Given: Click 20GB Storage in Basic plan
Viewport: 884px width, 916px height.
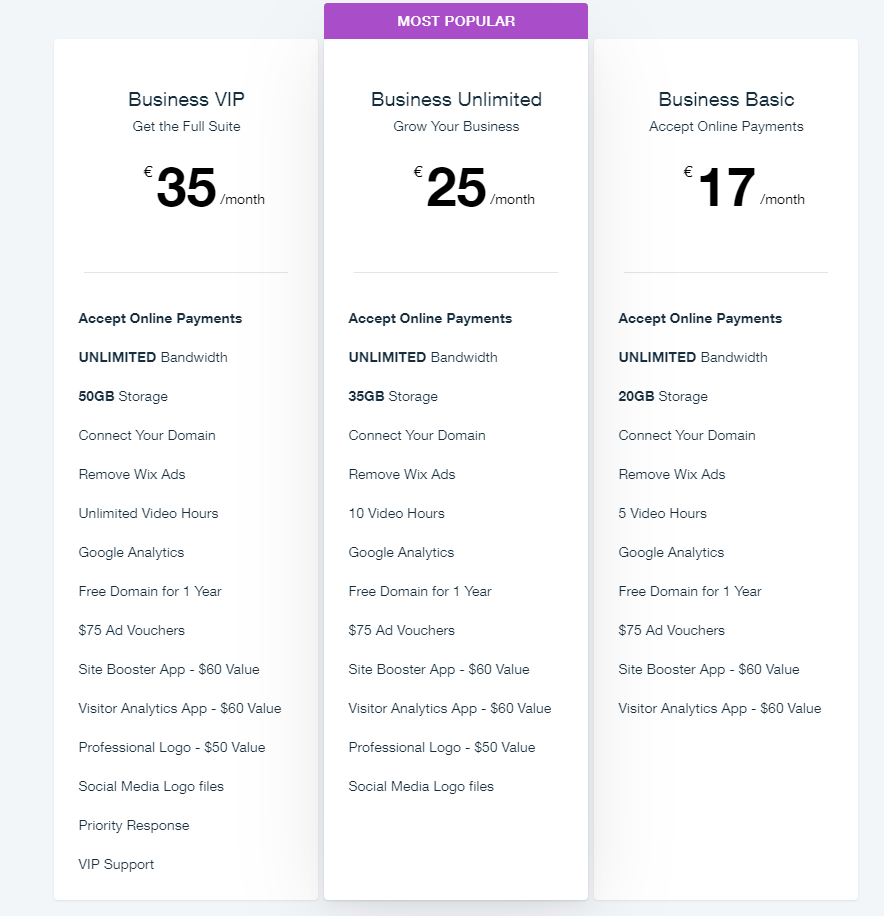Looking at the screenshot, I should 663,397.
